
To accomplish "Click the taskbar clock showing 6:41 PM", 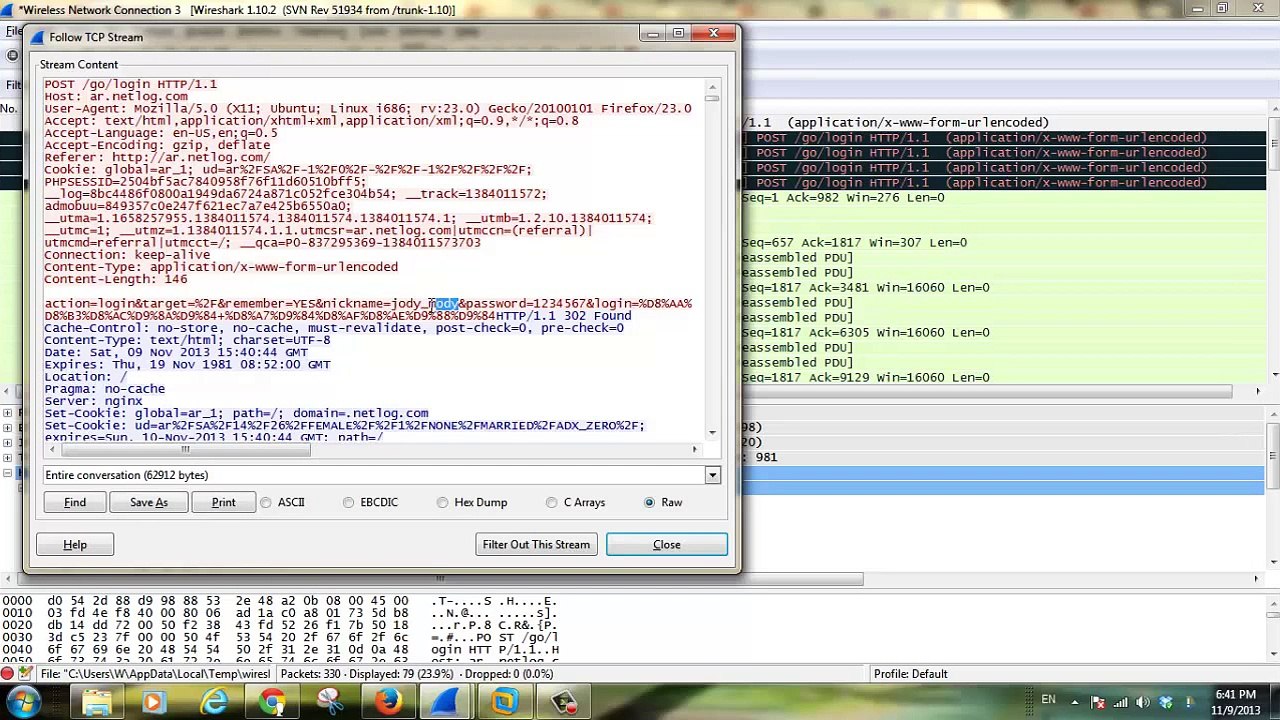I will [x=1235, y=702].
